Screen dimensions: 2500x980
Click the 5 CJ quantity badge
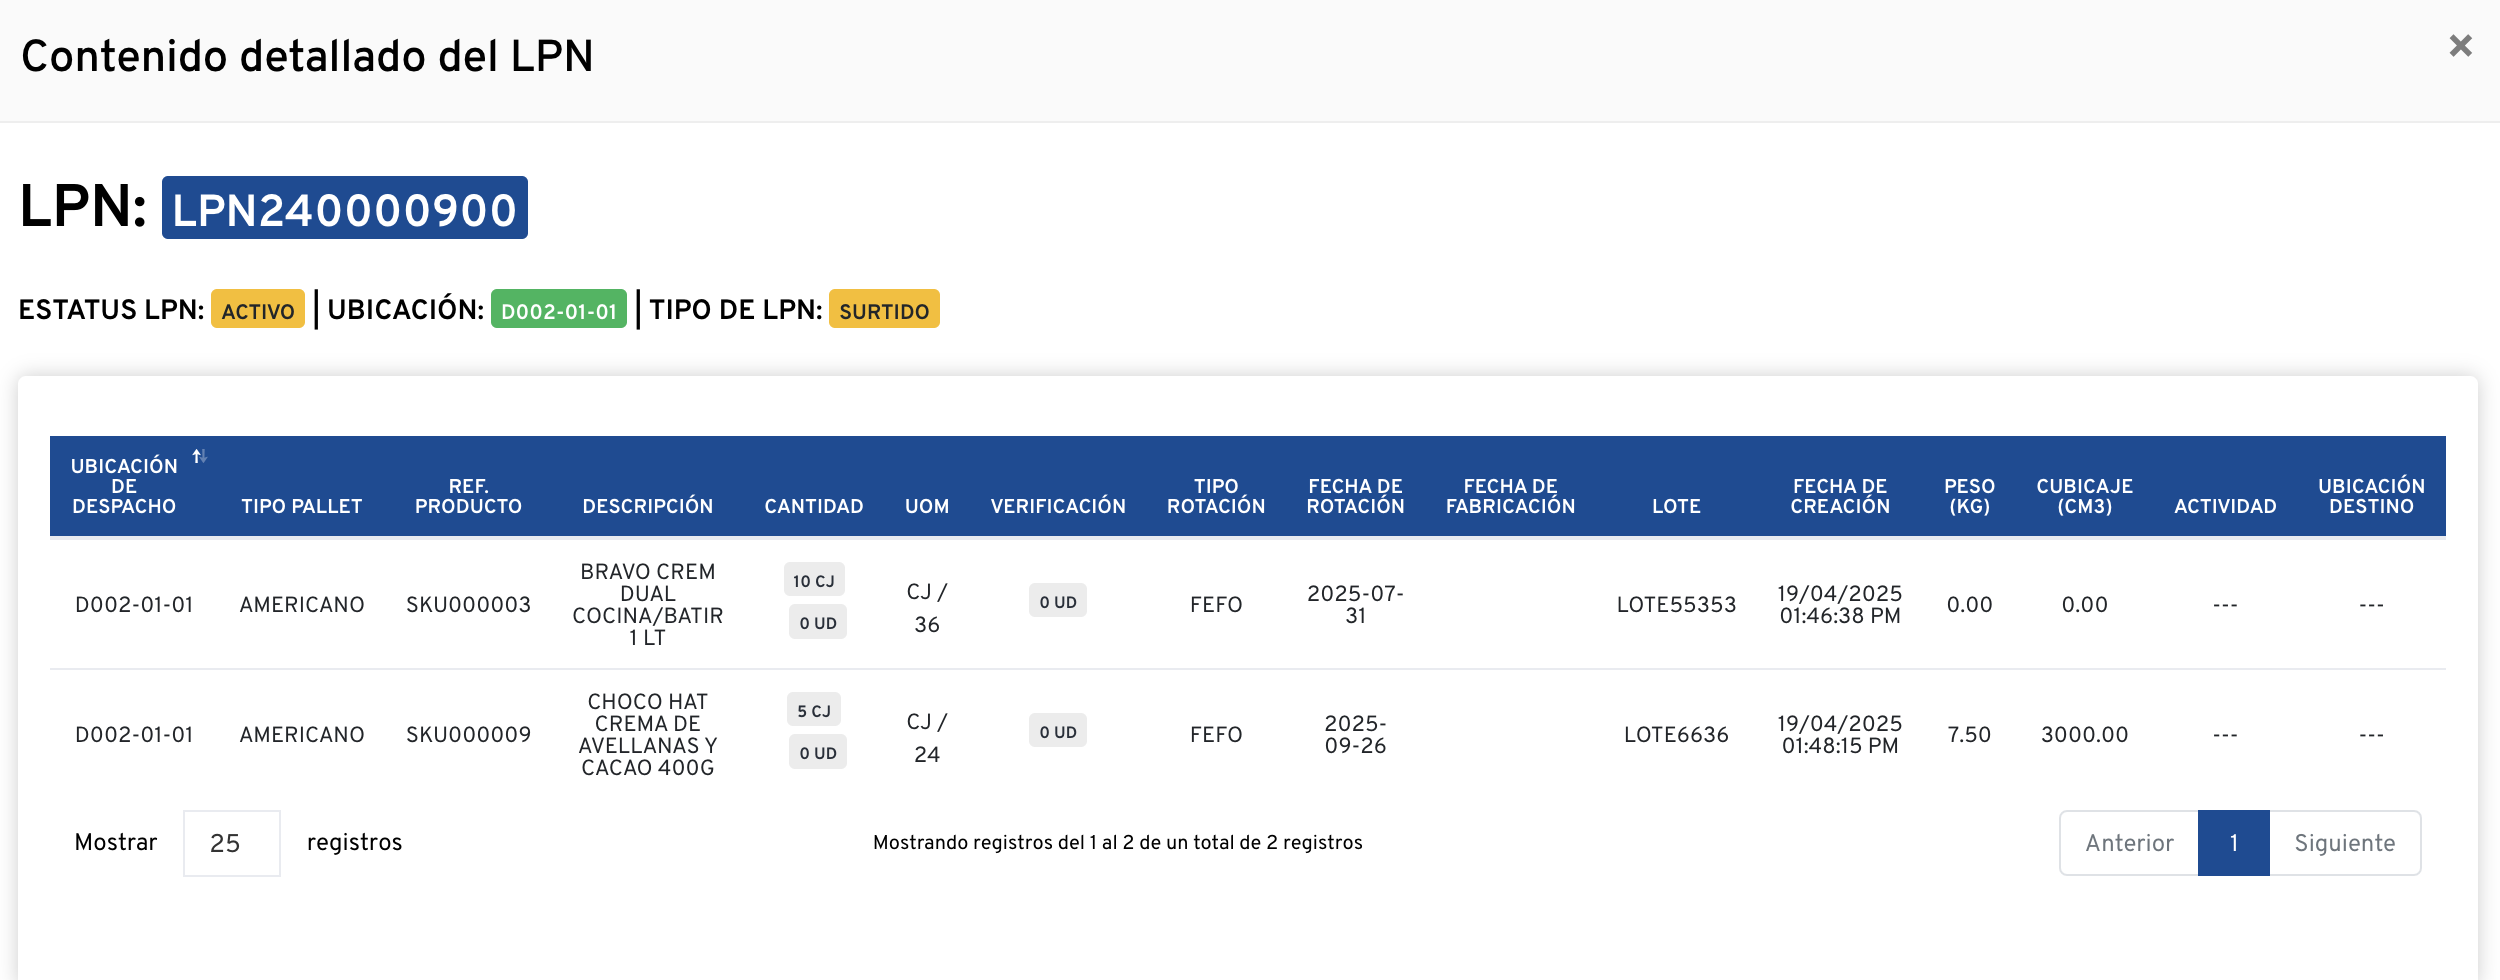813,711
